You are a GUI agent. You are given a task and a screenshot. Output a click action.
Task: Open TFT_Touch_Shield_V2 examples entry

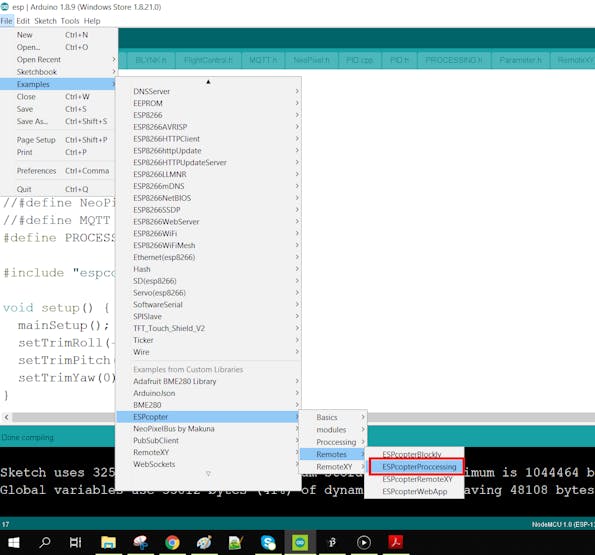coord(208,328)
